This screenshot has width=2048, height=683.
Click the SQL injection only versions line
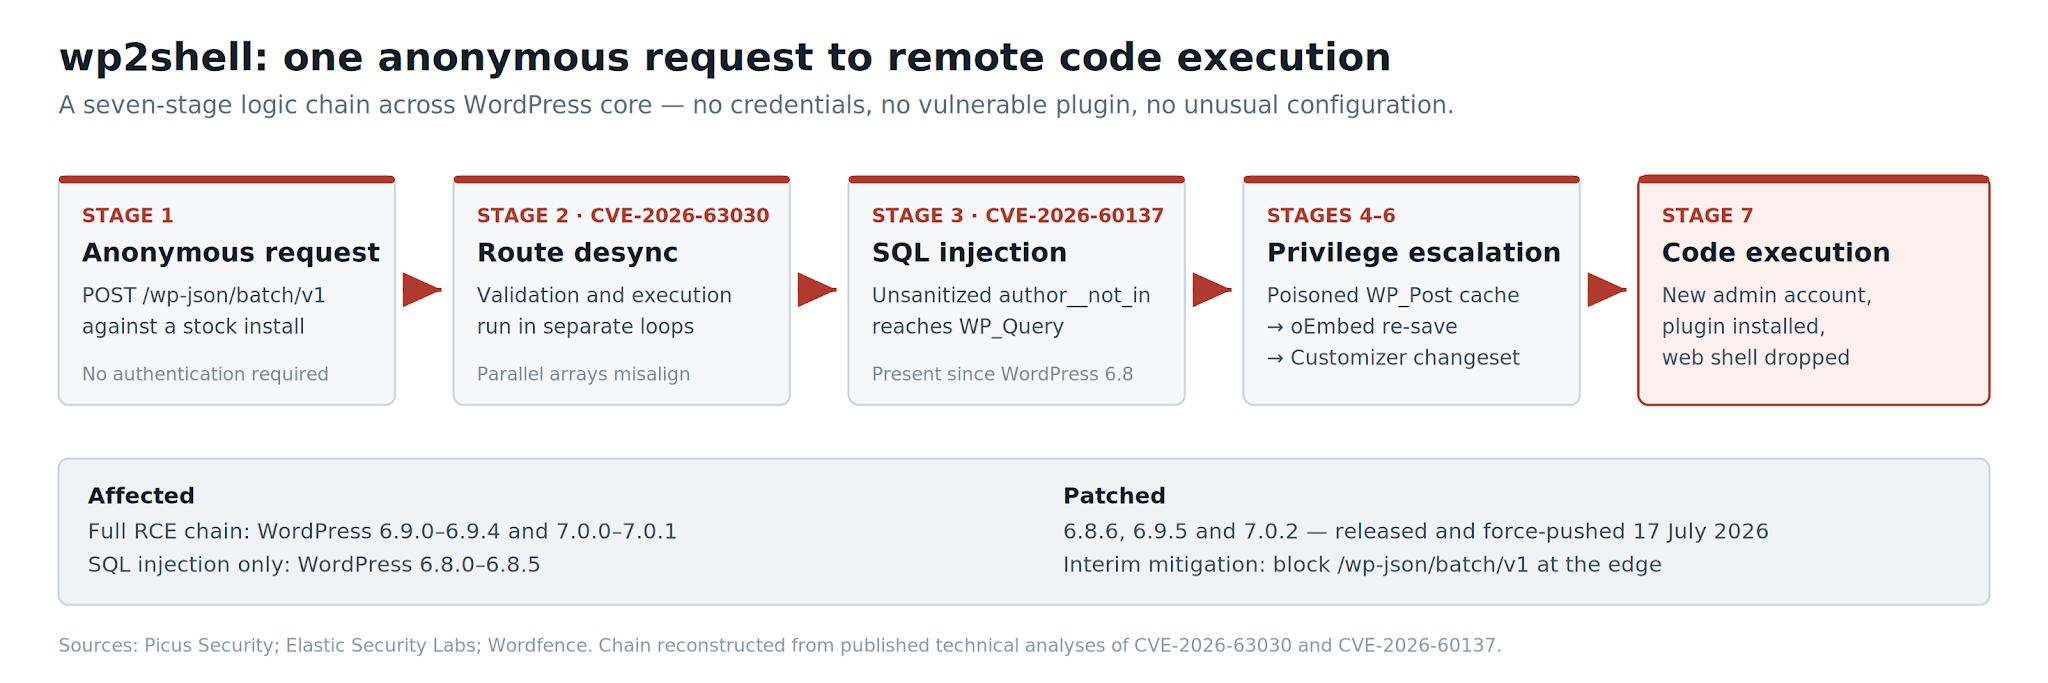coord(314,564)
